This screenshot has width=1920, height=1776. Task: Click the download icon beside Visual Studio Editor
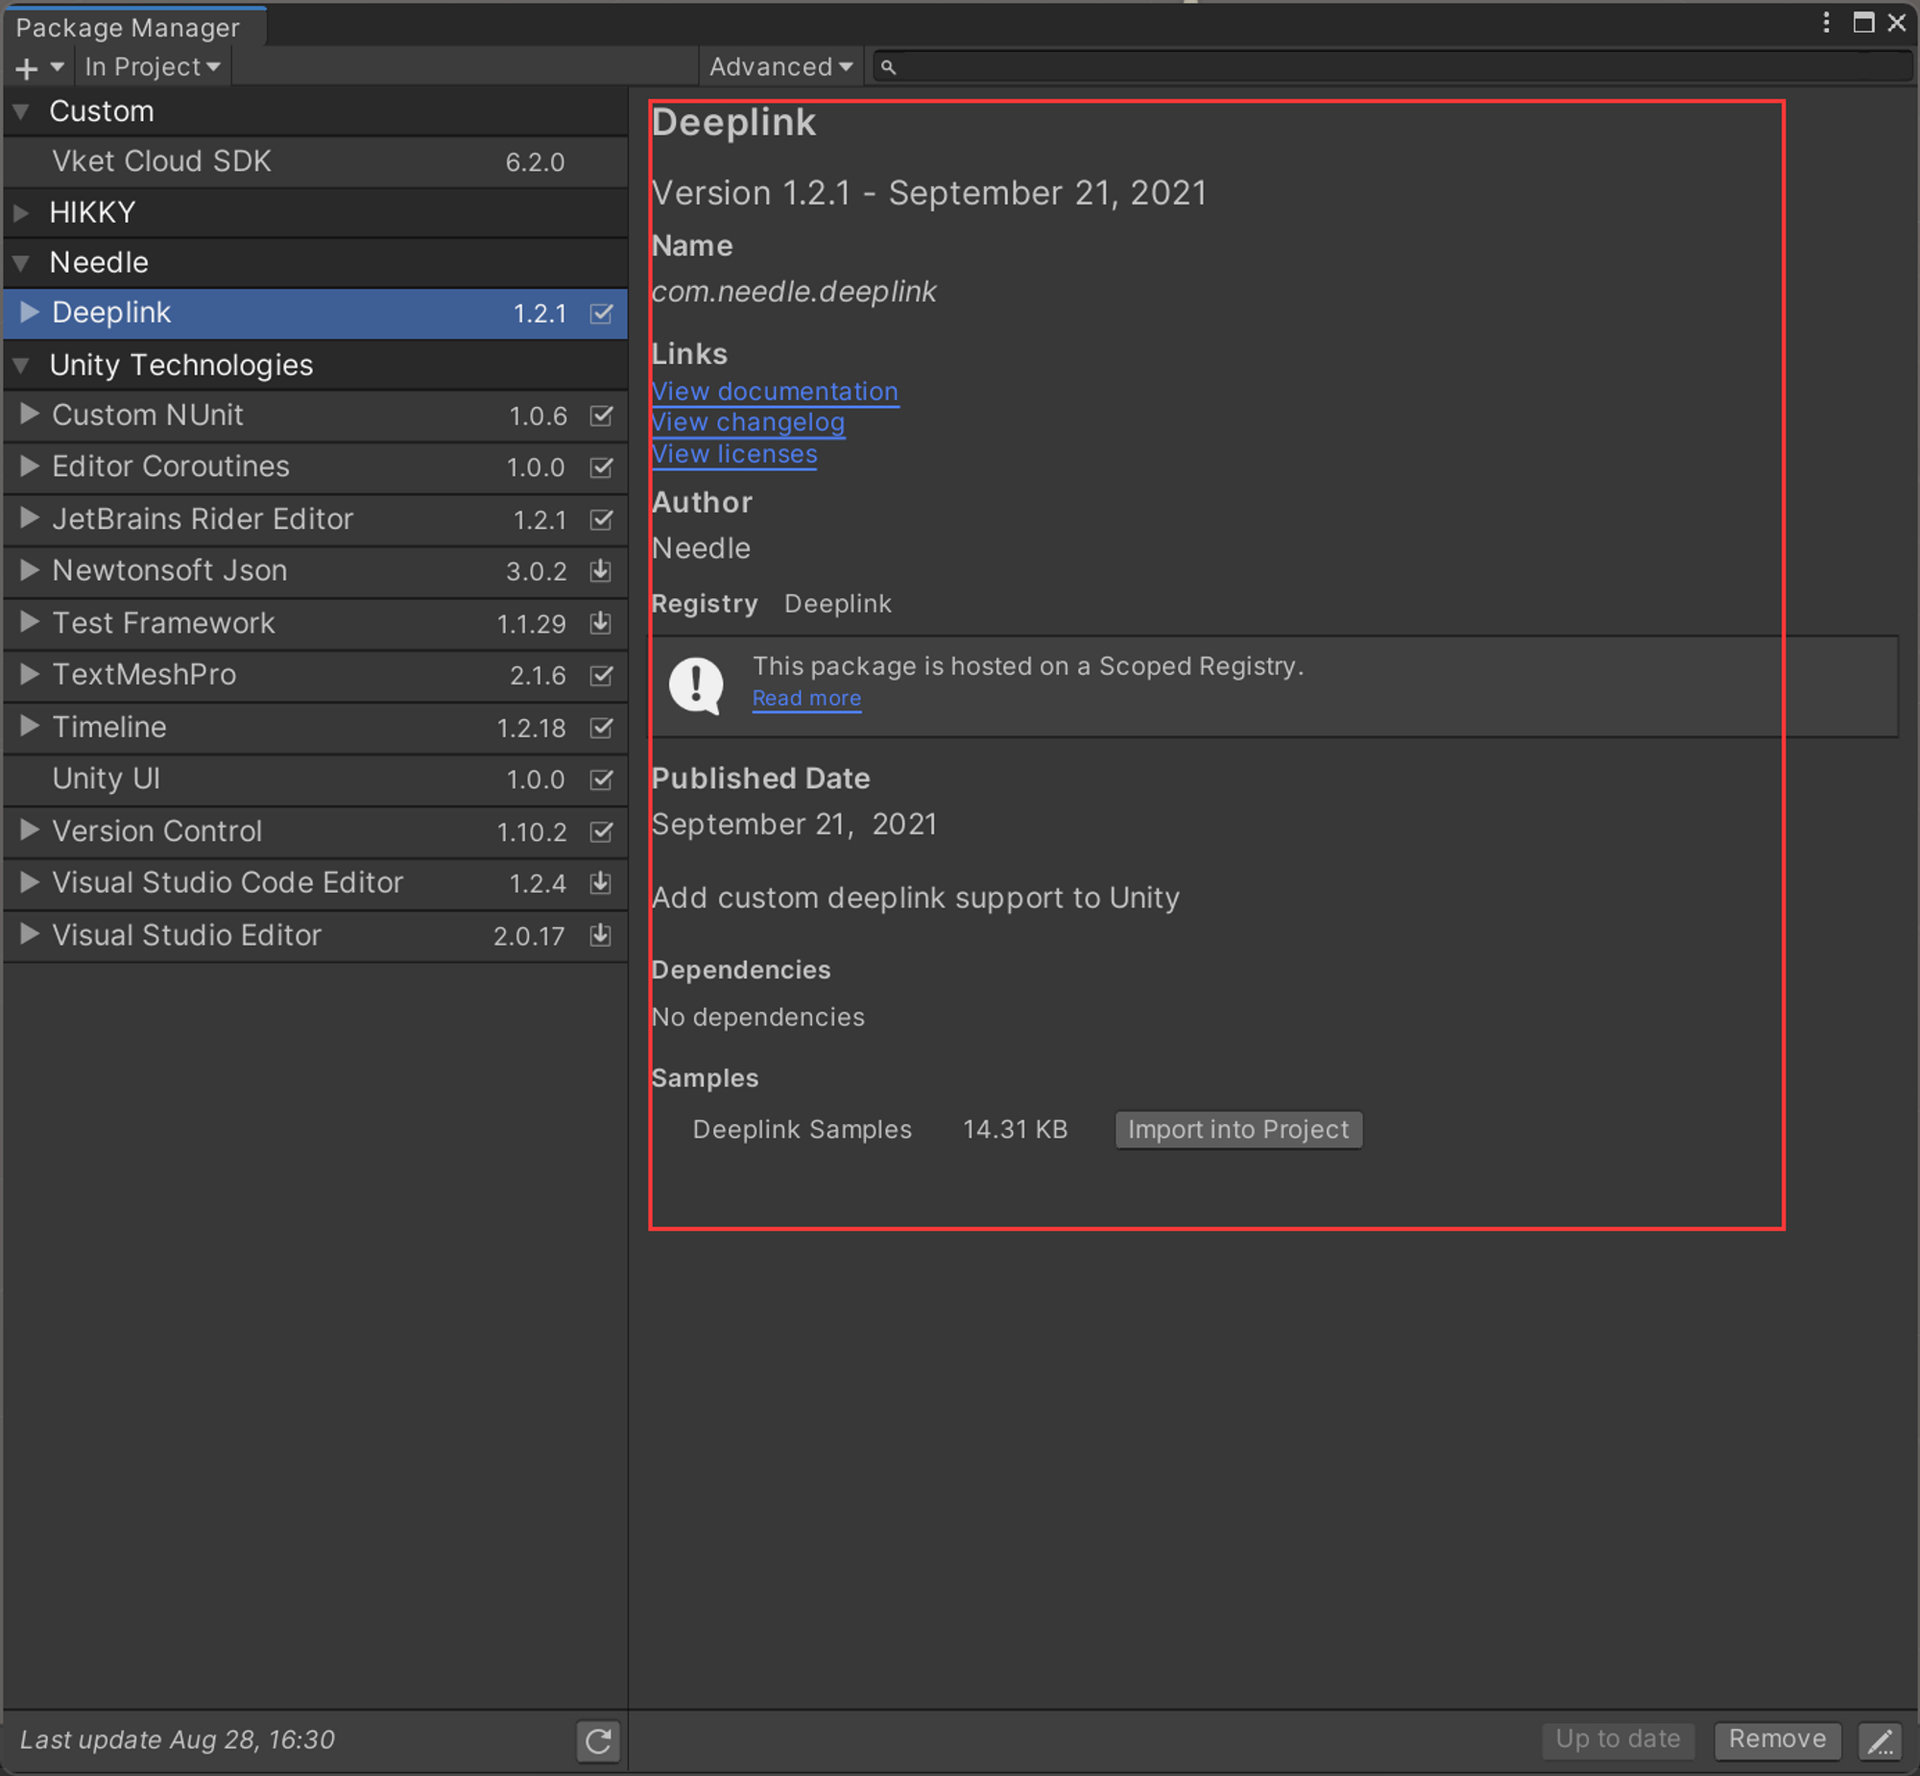tap(600, 935)
